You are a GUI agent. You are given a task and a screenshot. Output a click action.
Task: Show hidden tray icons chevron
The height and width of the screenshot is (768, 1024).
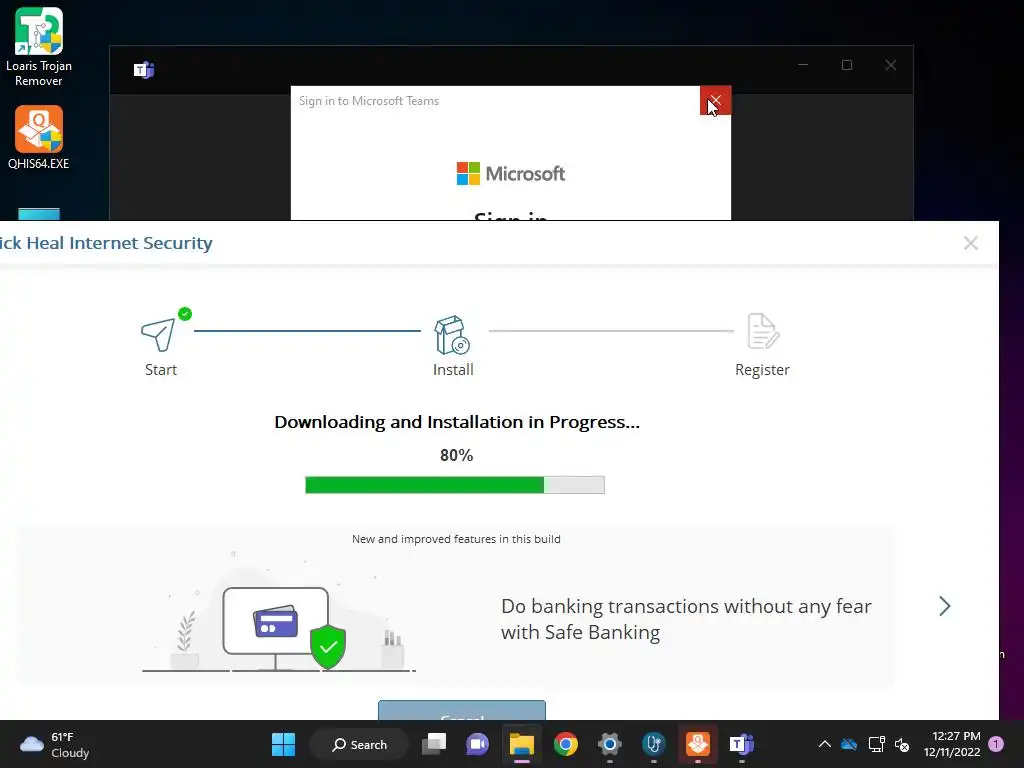825,744
